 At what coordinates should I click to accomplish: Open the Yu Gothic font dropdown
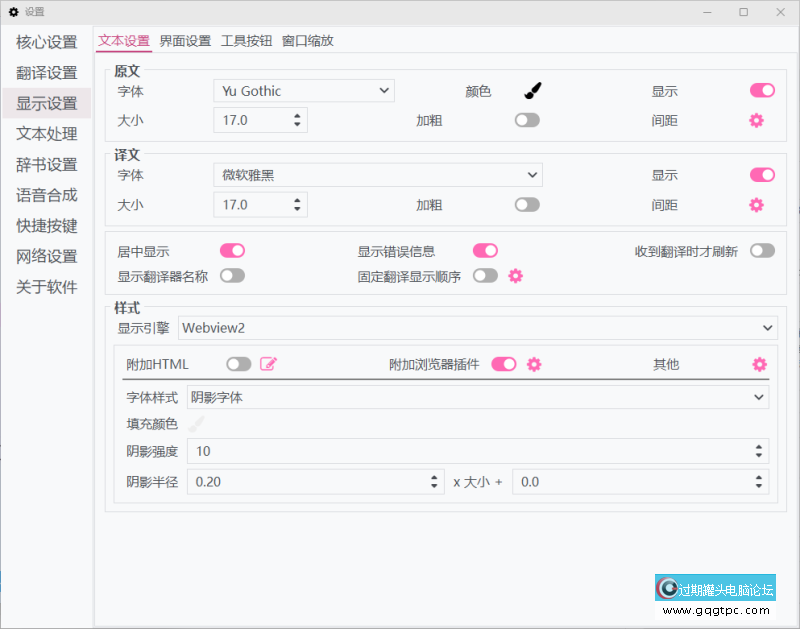304,91
